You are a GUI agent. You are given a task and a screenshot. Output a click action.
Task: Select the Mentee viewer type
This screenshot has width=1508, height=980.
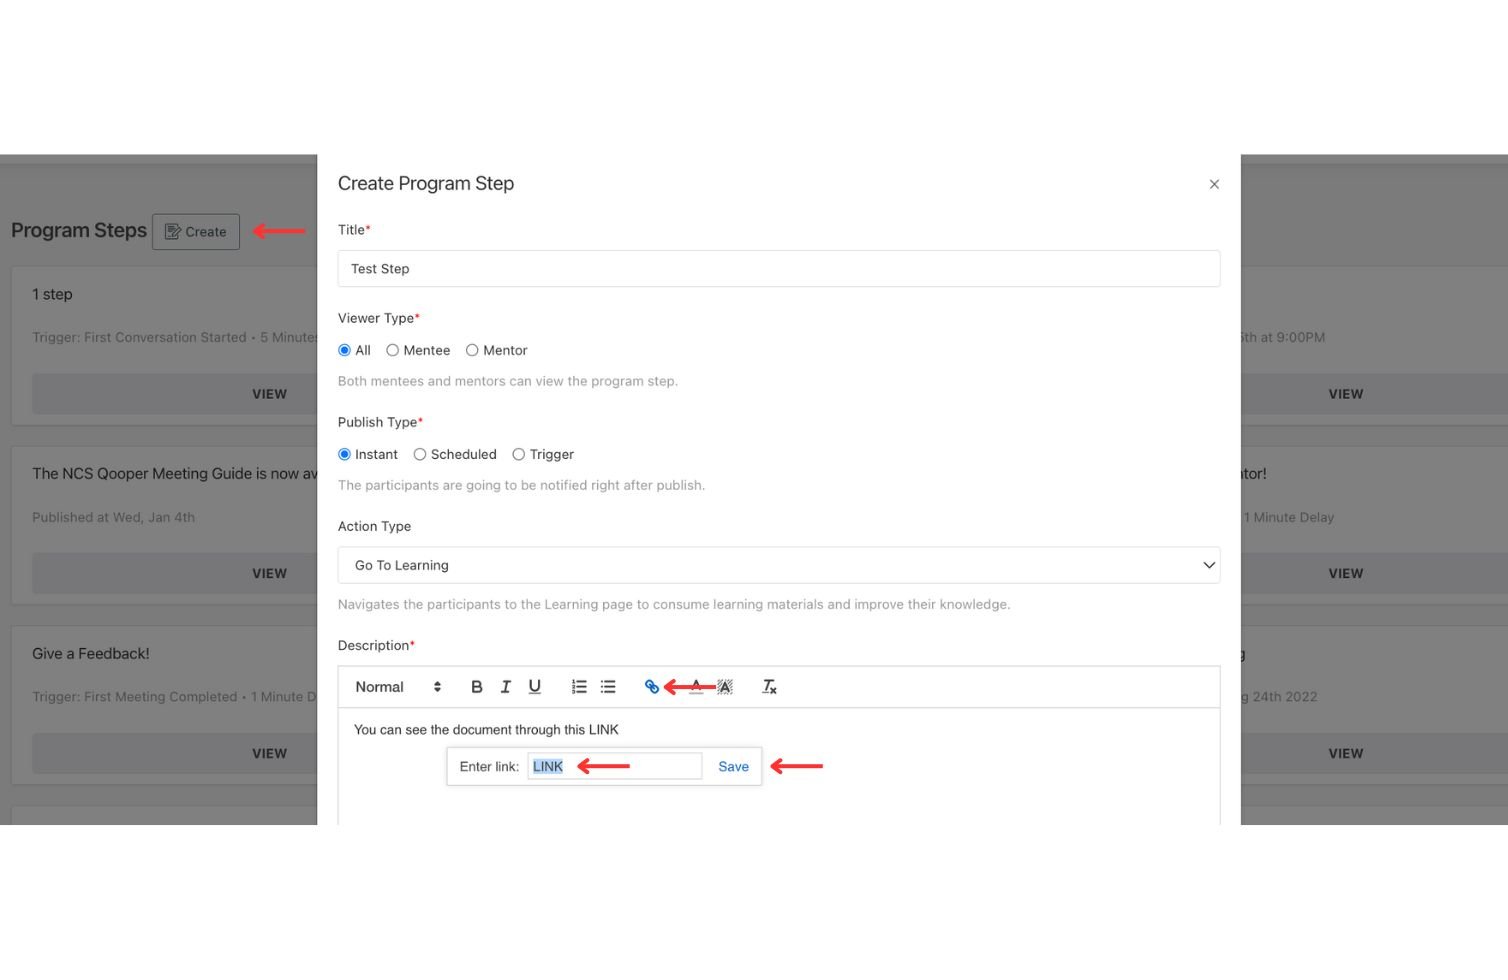click(394, 350)
